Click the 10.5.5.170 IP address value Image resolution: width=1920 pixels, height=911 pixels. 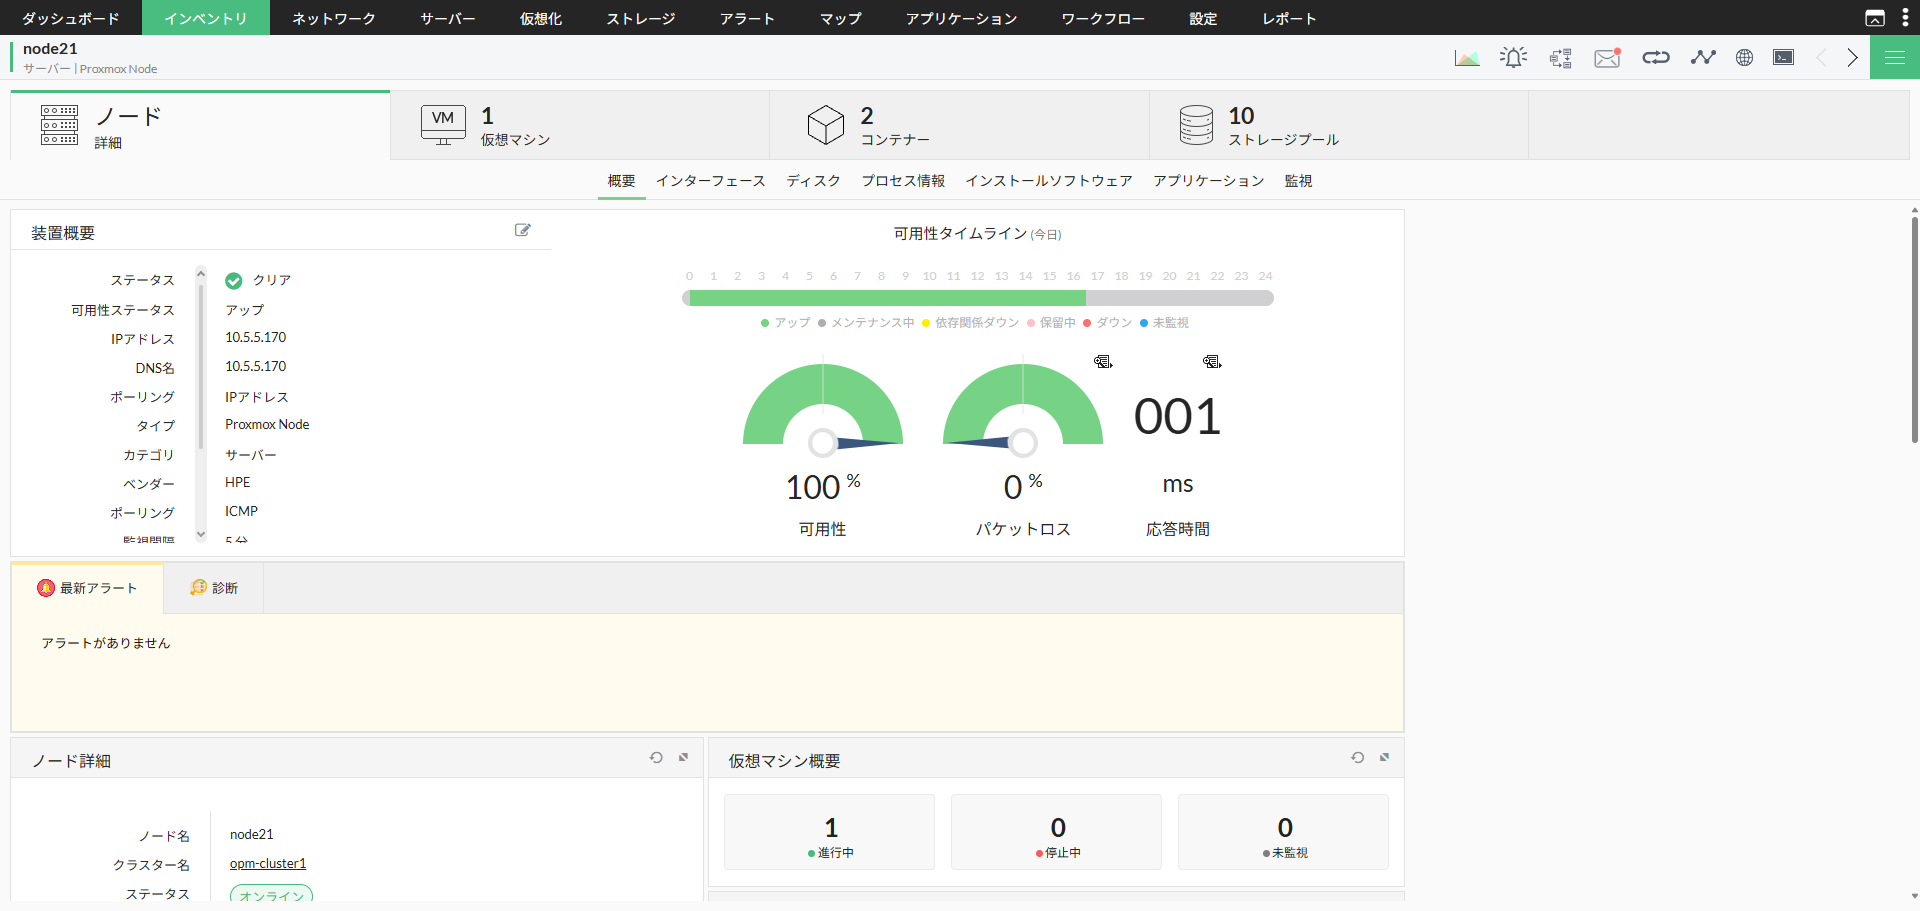tap(256, 338)
